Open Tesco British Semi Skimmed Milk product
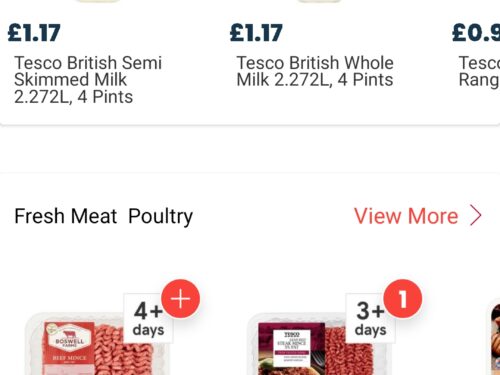500x375 pixels. coord(88,80)
